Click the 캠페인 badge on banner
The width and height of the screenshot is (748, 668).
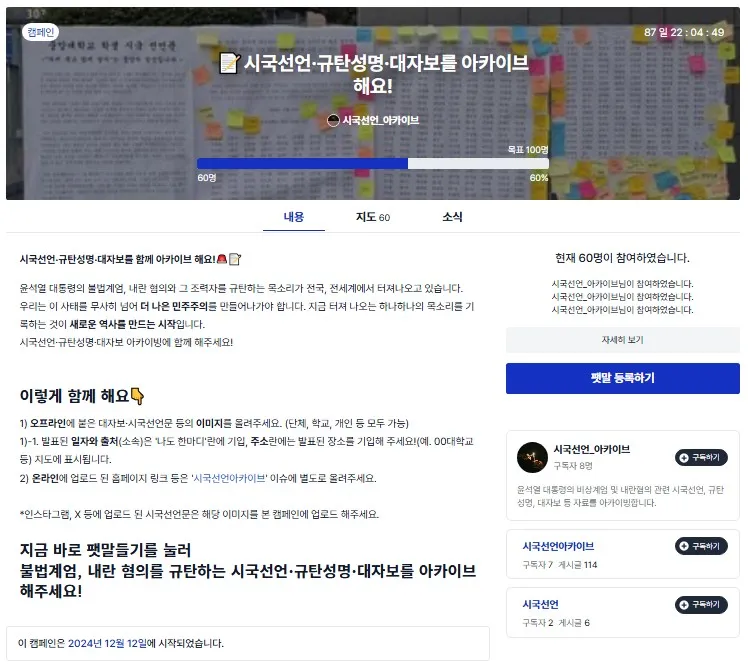coord(41,32)
